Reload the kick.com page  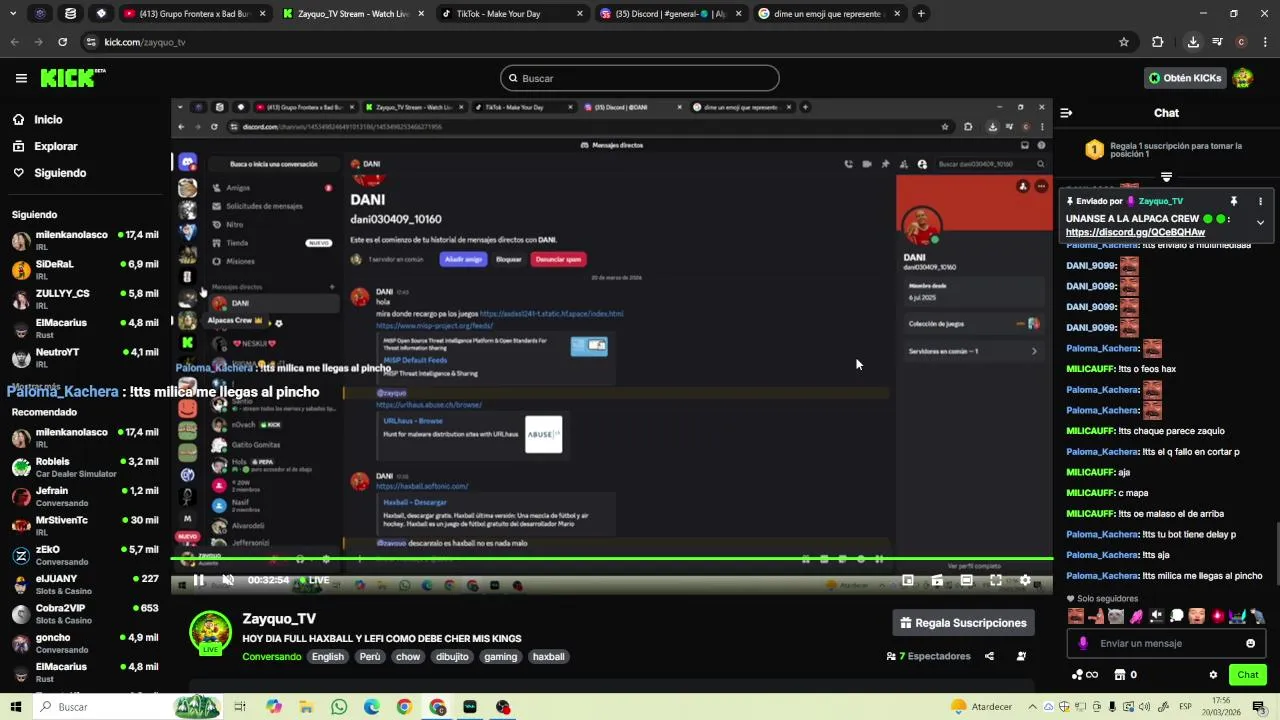tap(62, 42)
